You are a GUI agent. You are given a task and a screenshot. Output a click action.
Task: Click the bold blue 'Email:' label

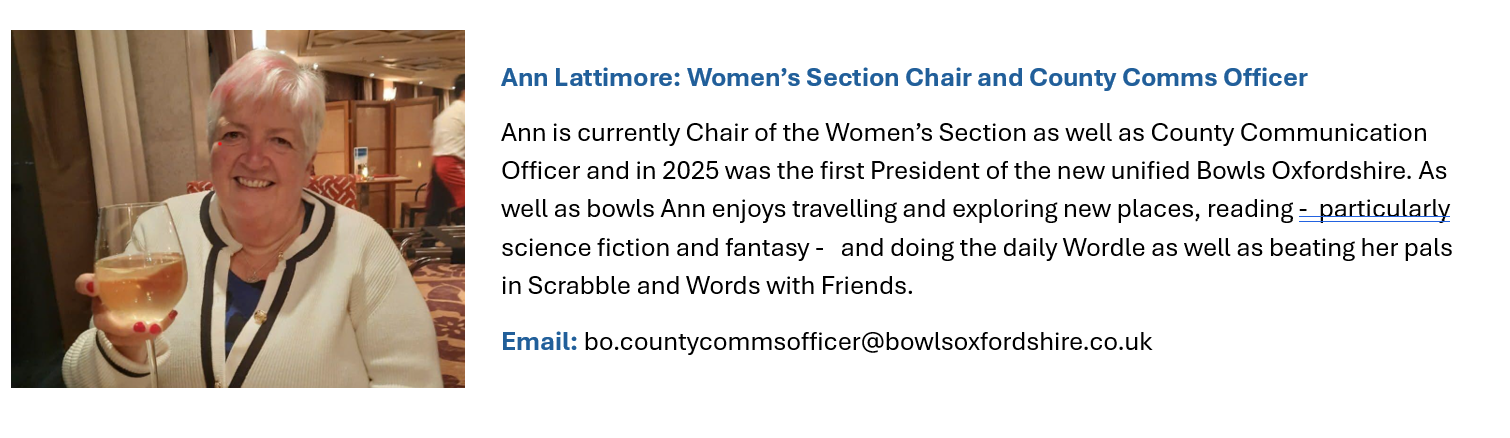point(539,342)
